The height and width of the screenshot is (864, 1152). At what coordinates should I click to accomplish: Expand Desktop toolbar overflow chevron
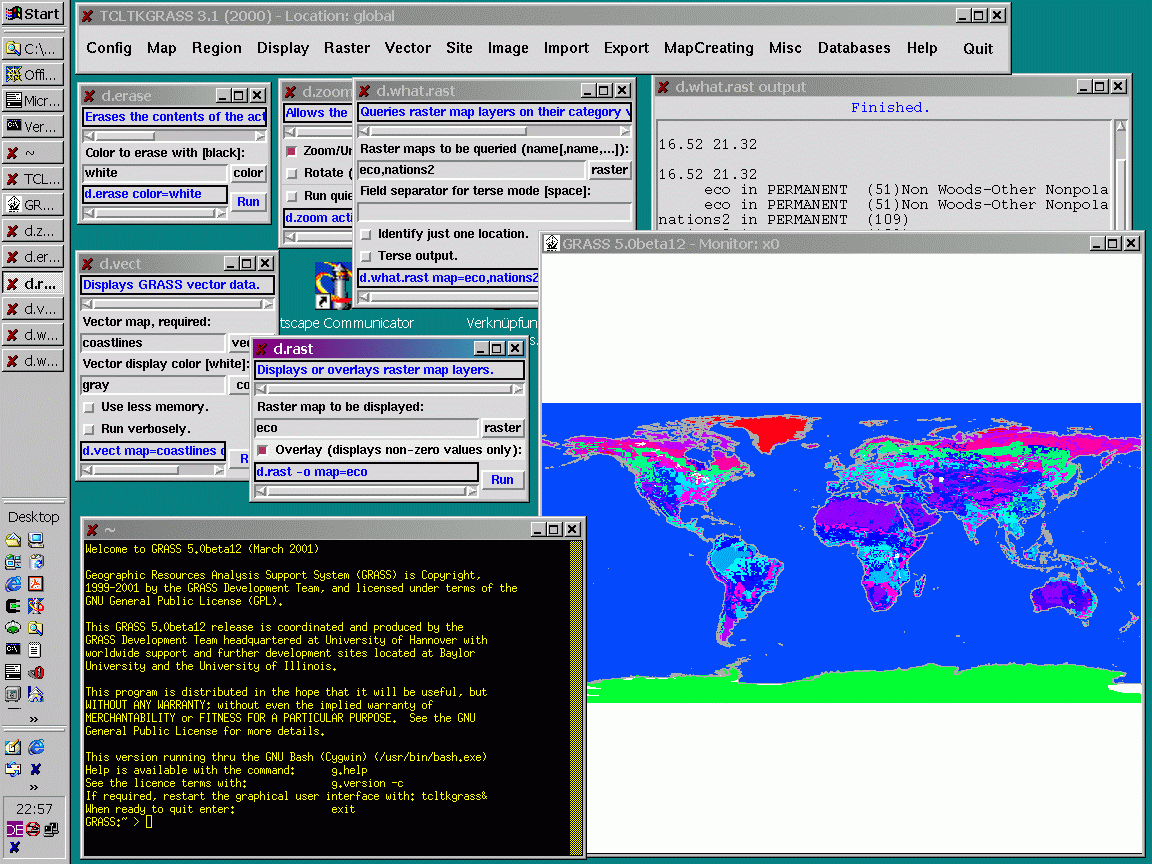pyautogui.click(x=33, y=718)
